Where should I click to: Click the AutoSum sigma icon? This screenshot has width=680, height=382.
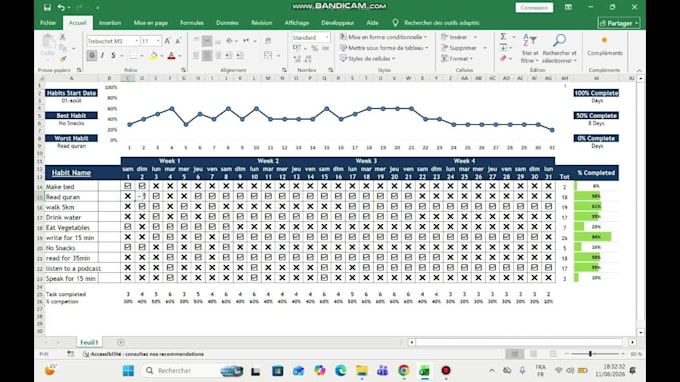(503, 36)
